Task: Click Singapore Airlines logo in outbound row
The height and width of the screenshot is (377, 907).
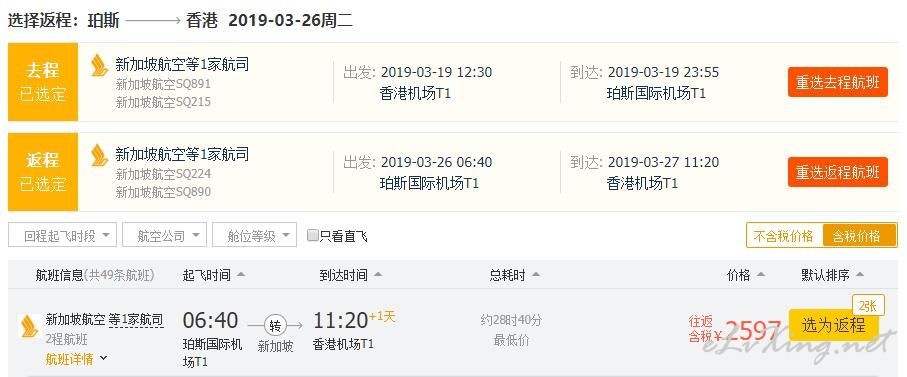Action: (99, 65)
